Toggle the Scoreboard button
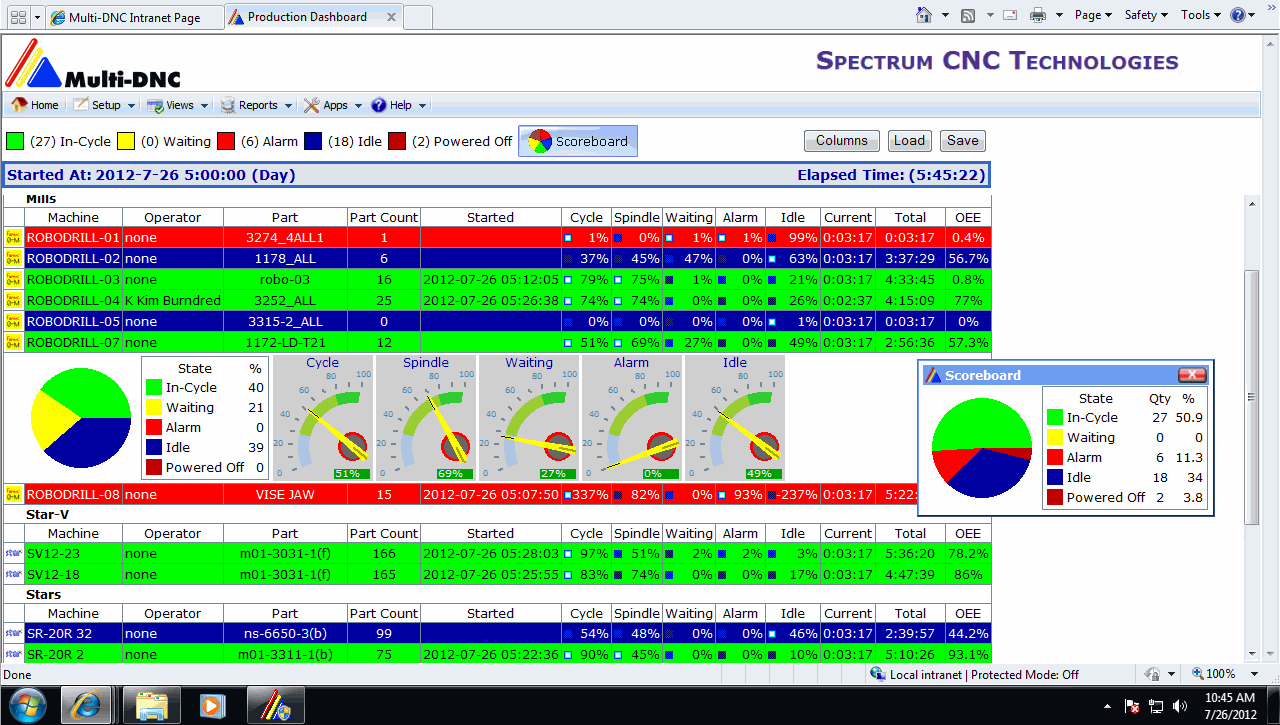 click(x=578, y=141)
